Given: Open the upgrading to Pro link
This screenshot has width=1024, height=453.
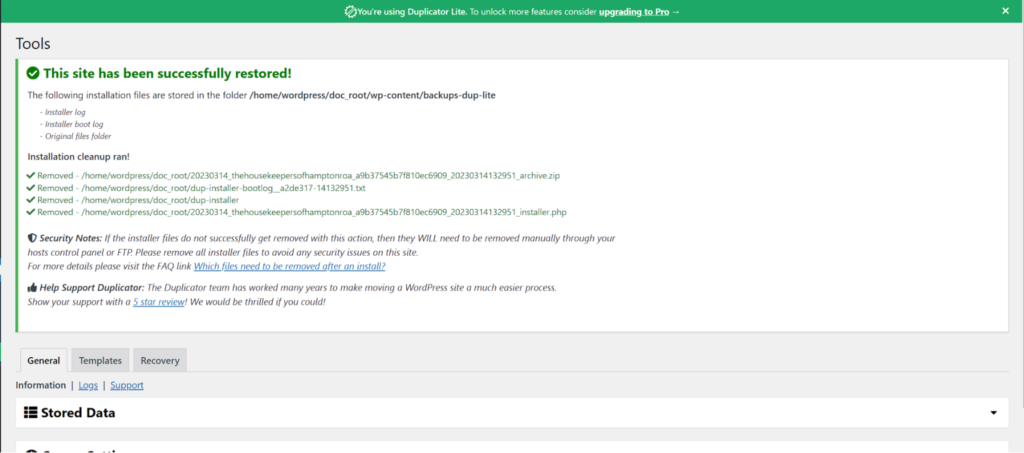Looking at the screenshot, I should (x=633, y=12).
